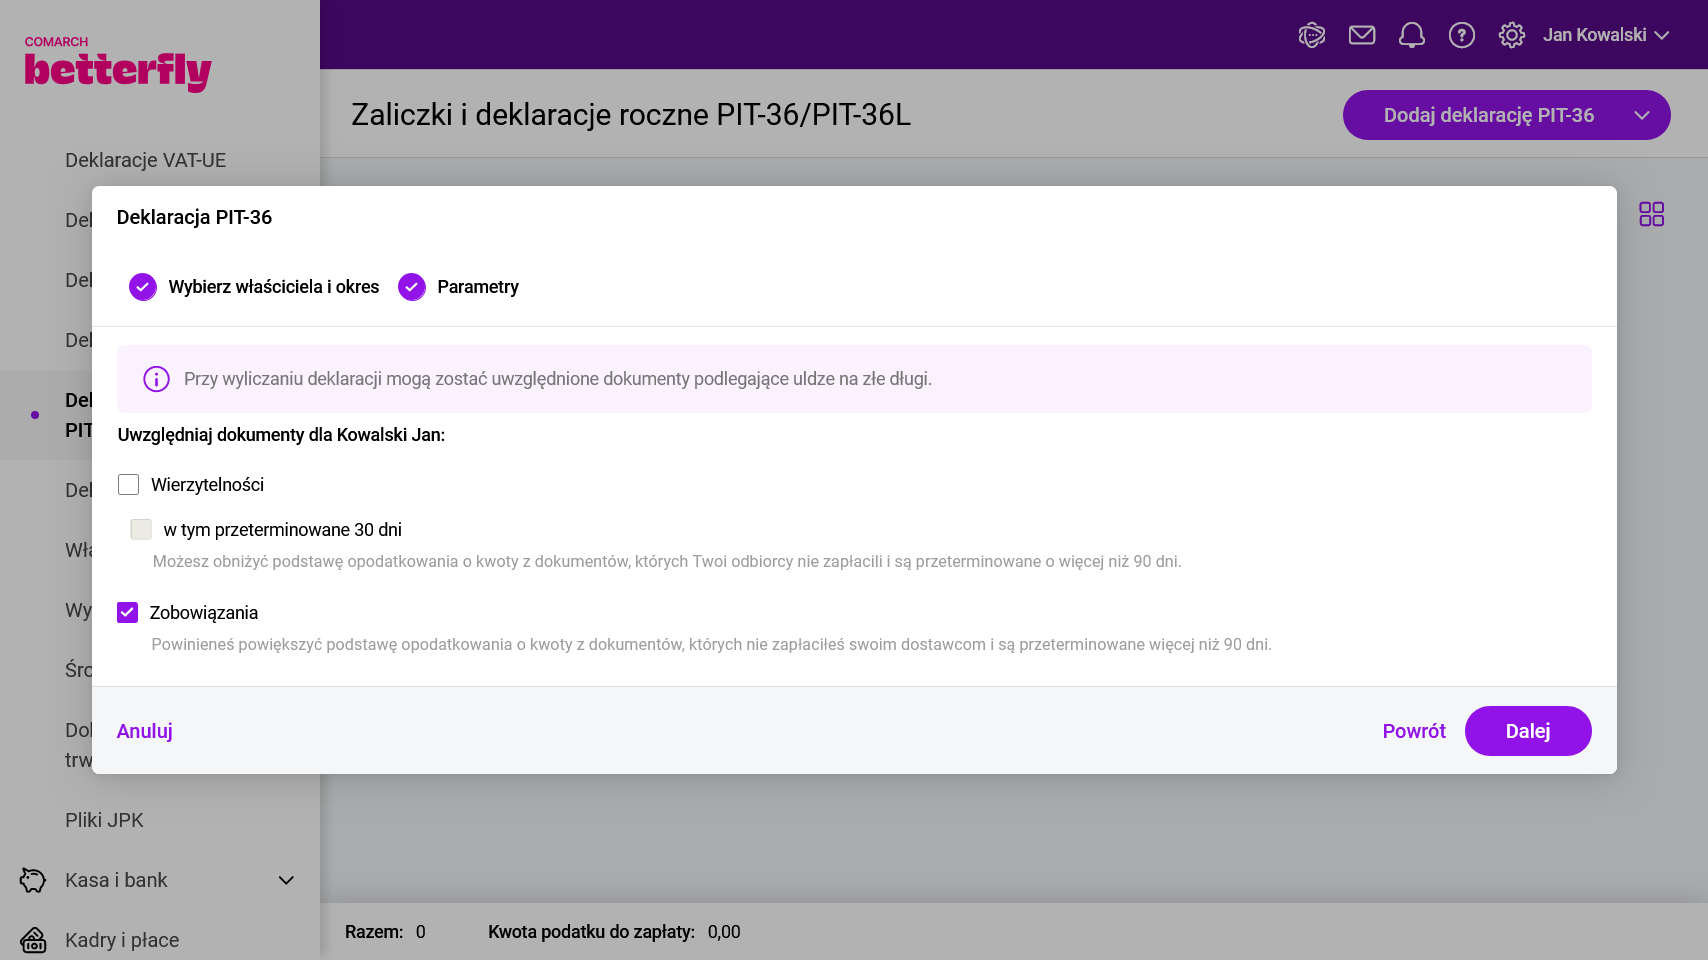Click Powrót to go back
The width and height of the screenshot is (1708, 960).
click(1413, 731)
